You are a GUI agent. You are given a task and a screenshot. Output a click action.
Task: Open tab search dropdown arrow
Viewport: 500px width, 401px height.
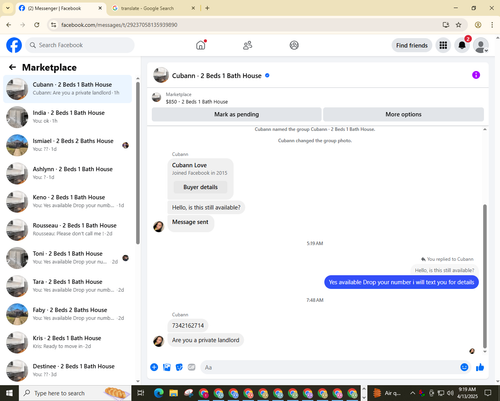pos(7,8)
